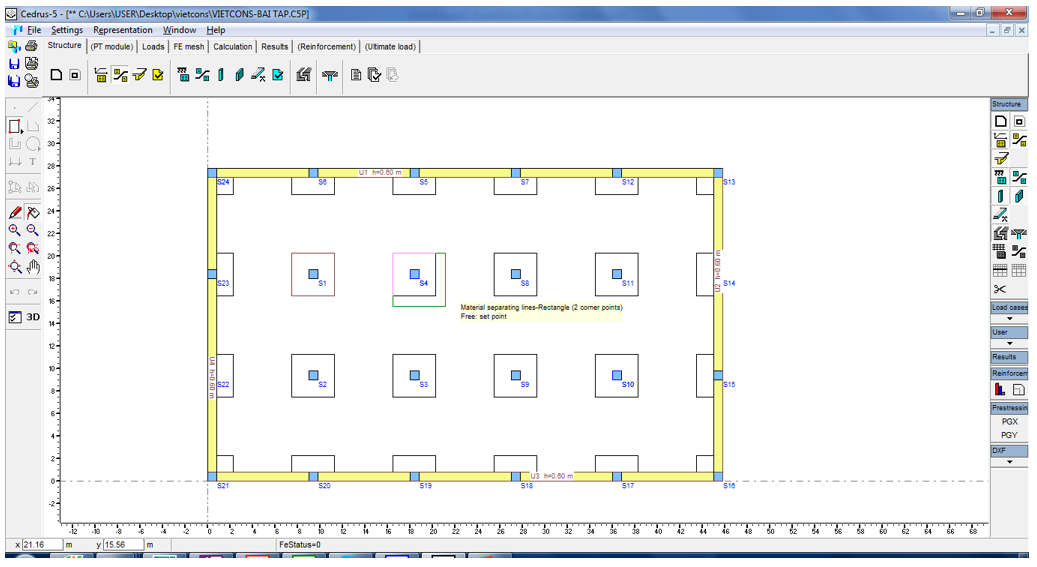The width and height of the screenshot is (1037, 567).
Task: Click the support delete tool icon
Action: coord(259,75)
